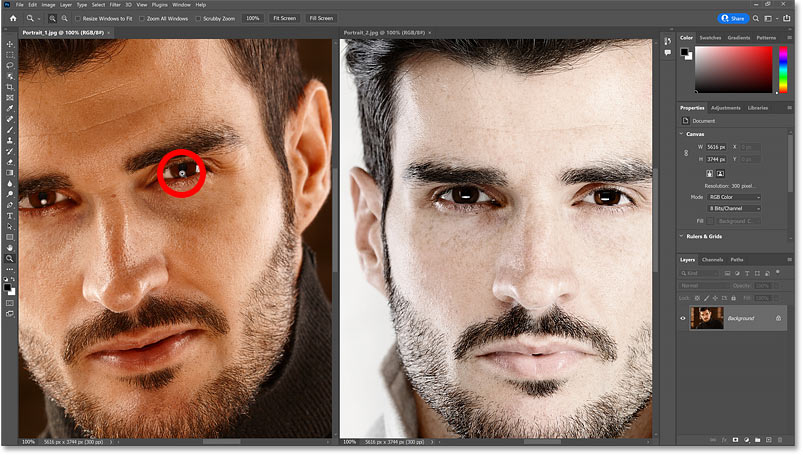This screenshot has height=455, width=803.
Task: Select the Brush tool
Action: 10,130
